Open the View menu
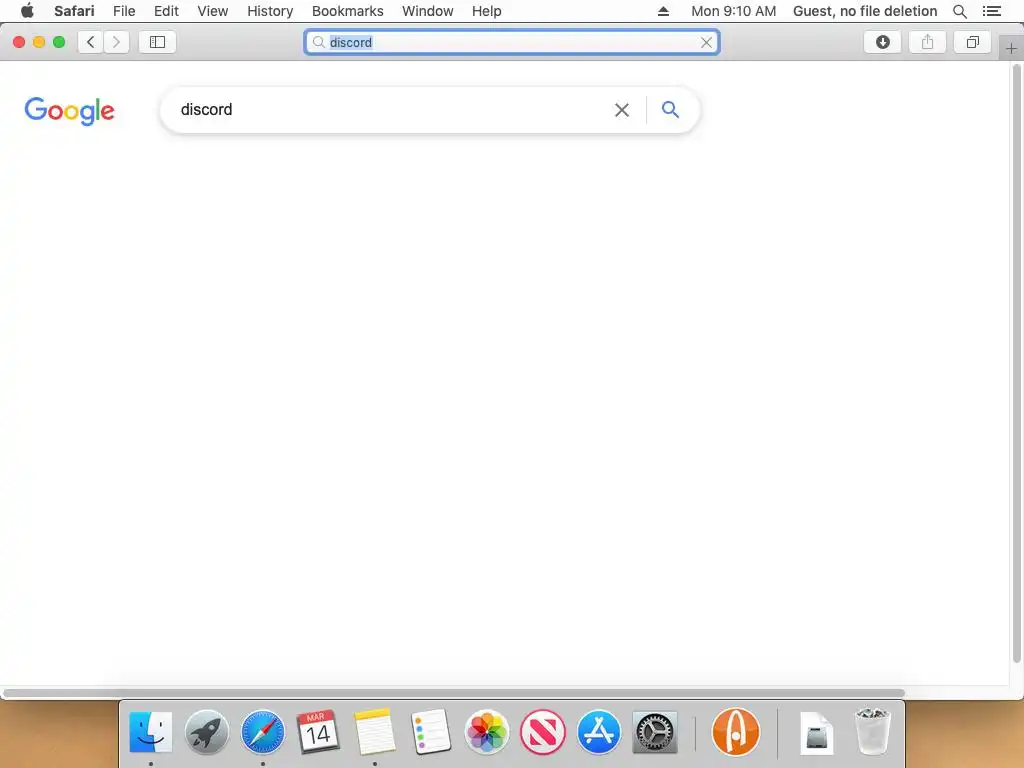This screenshot has height=768, width=1024. 213,11
